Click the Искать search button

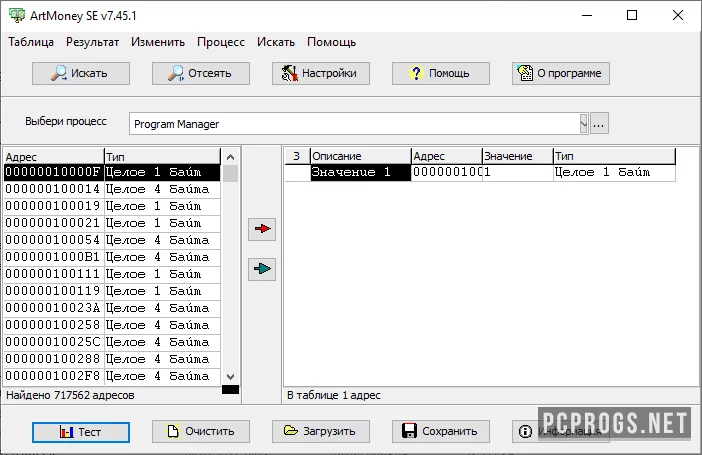coord(81,73)
